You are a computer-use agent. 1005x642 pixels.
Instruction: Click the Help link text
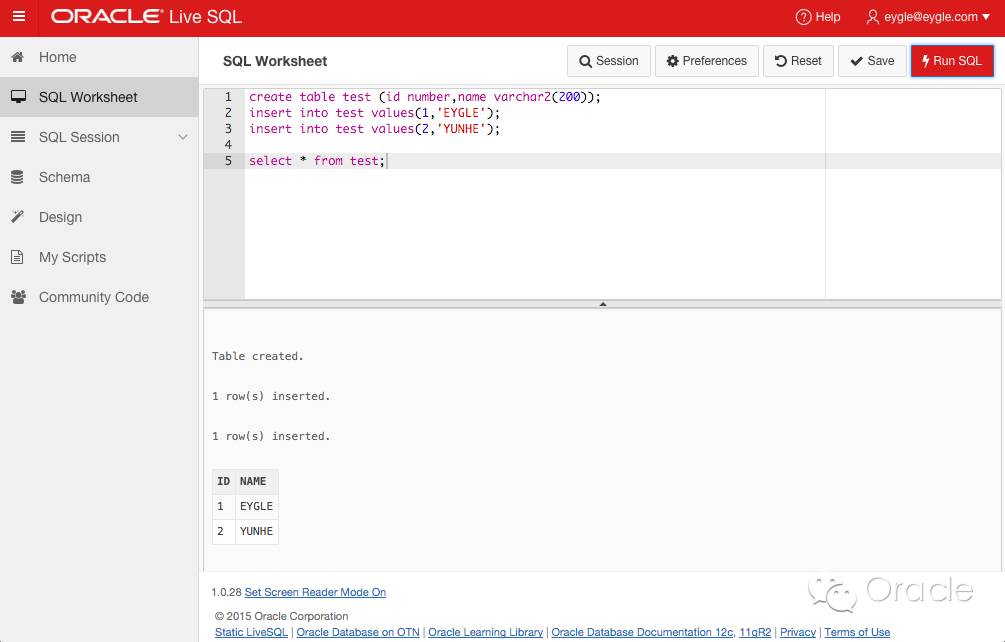pyautogui.click(x=827, y=17)
